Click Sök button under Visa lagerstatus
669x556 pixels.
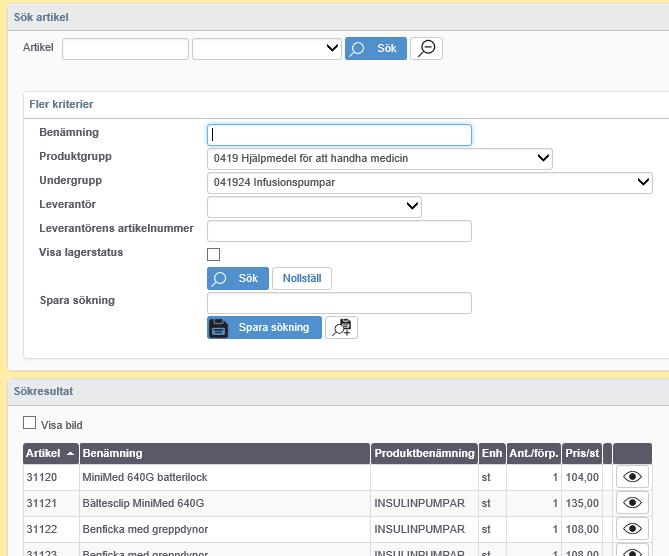(238, 278)
